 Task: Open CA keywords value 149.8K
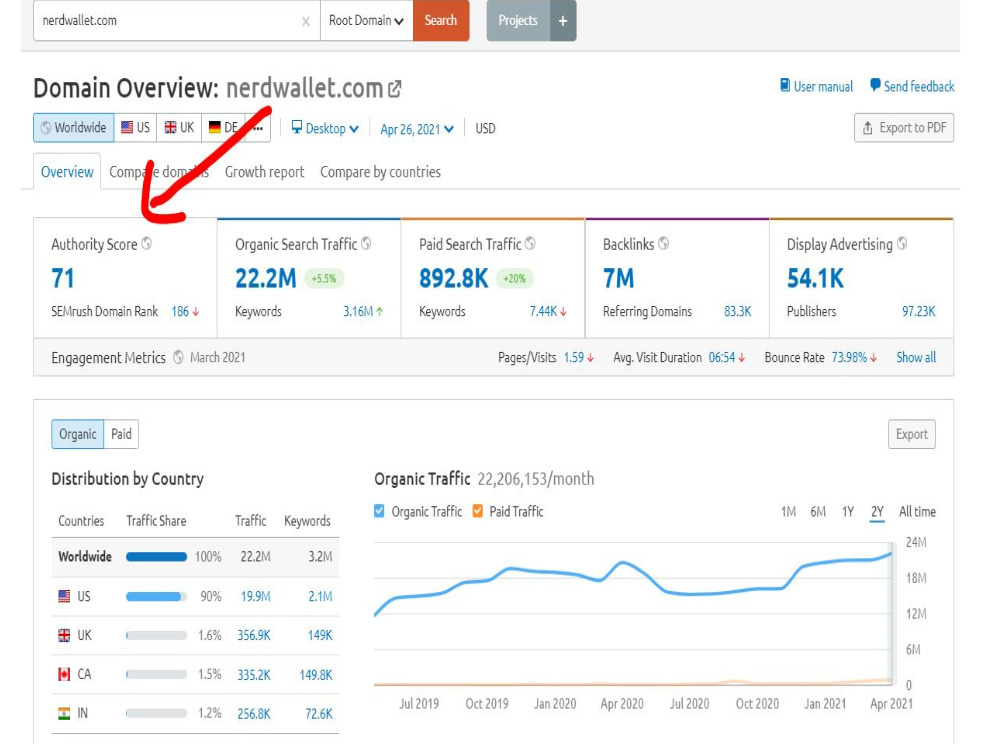[316, 675]
